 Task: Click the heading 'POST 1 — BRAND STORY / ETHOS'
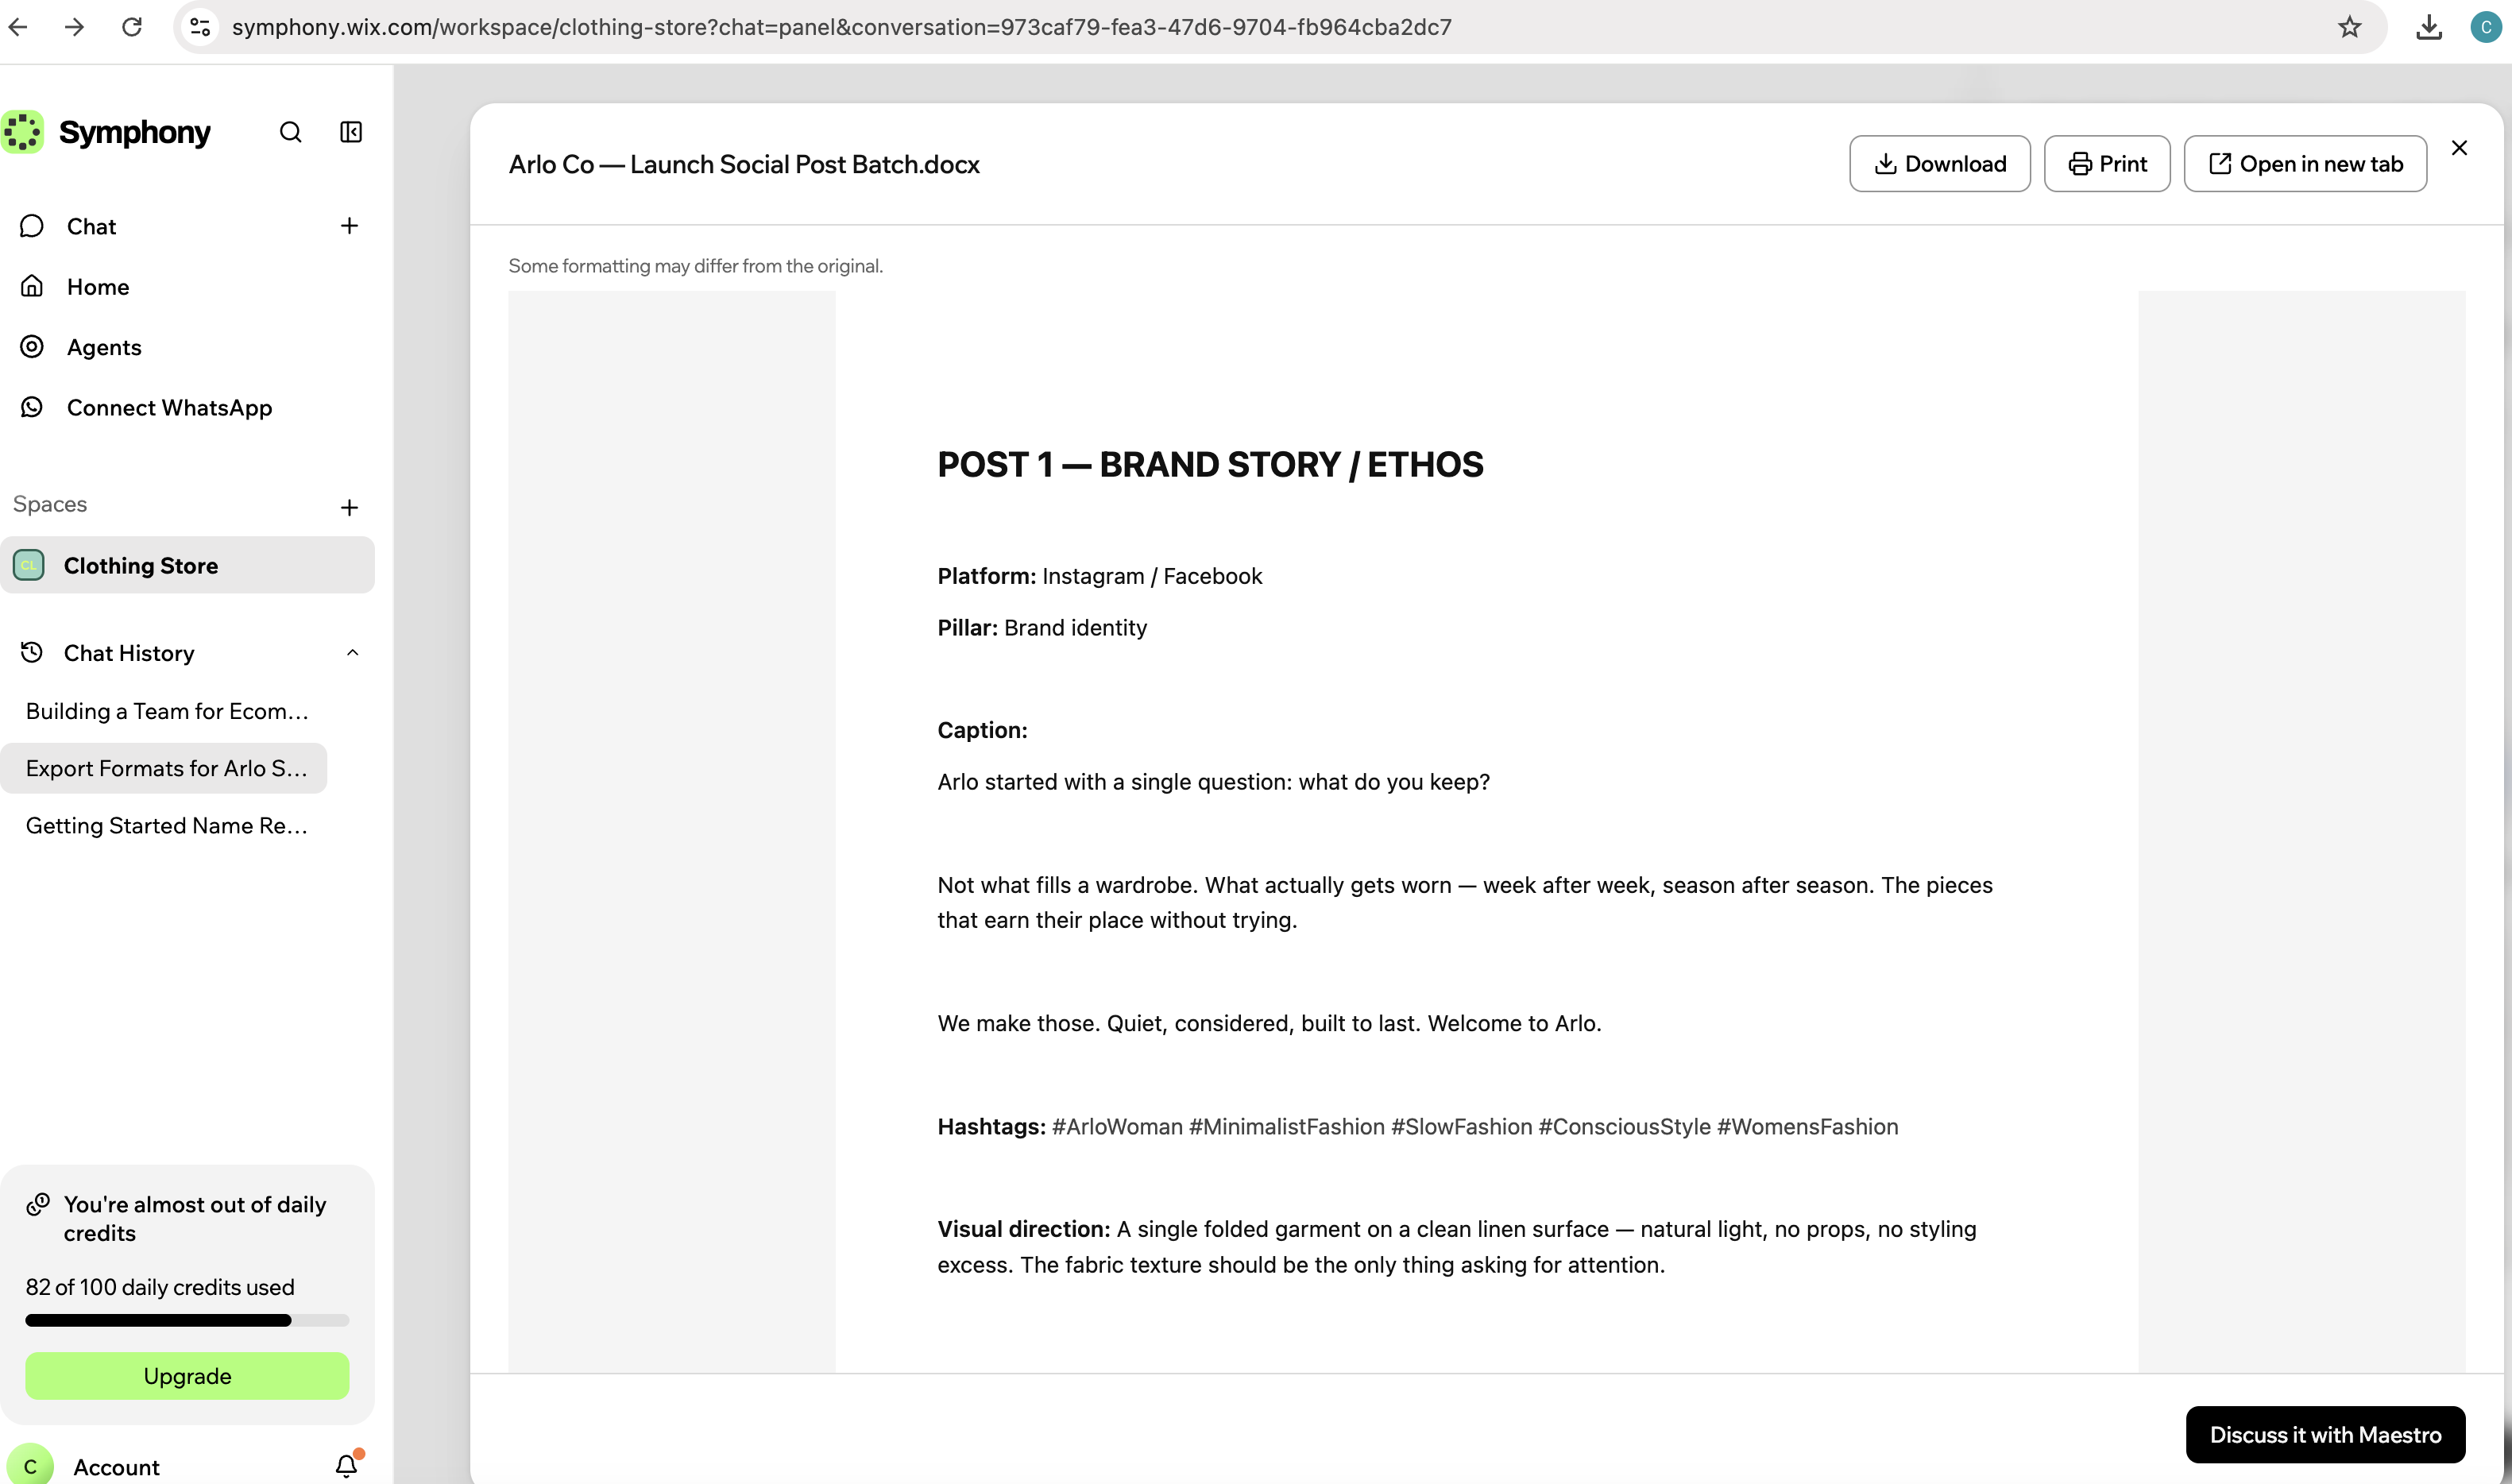(x=1210, y=464)
